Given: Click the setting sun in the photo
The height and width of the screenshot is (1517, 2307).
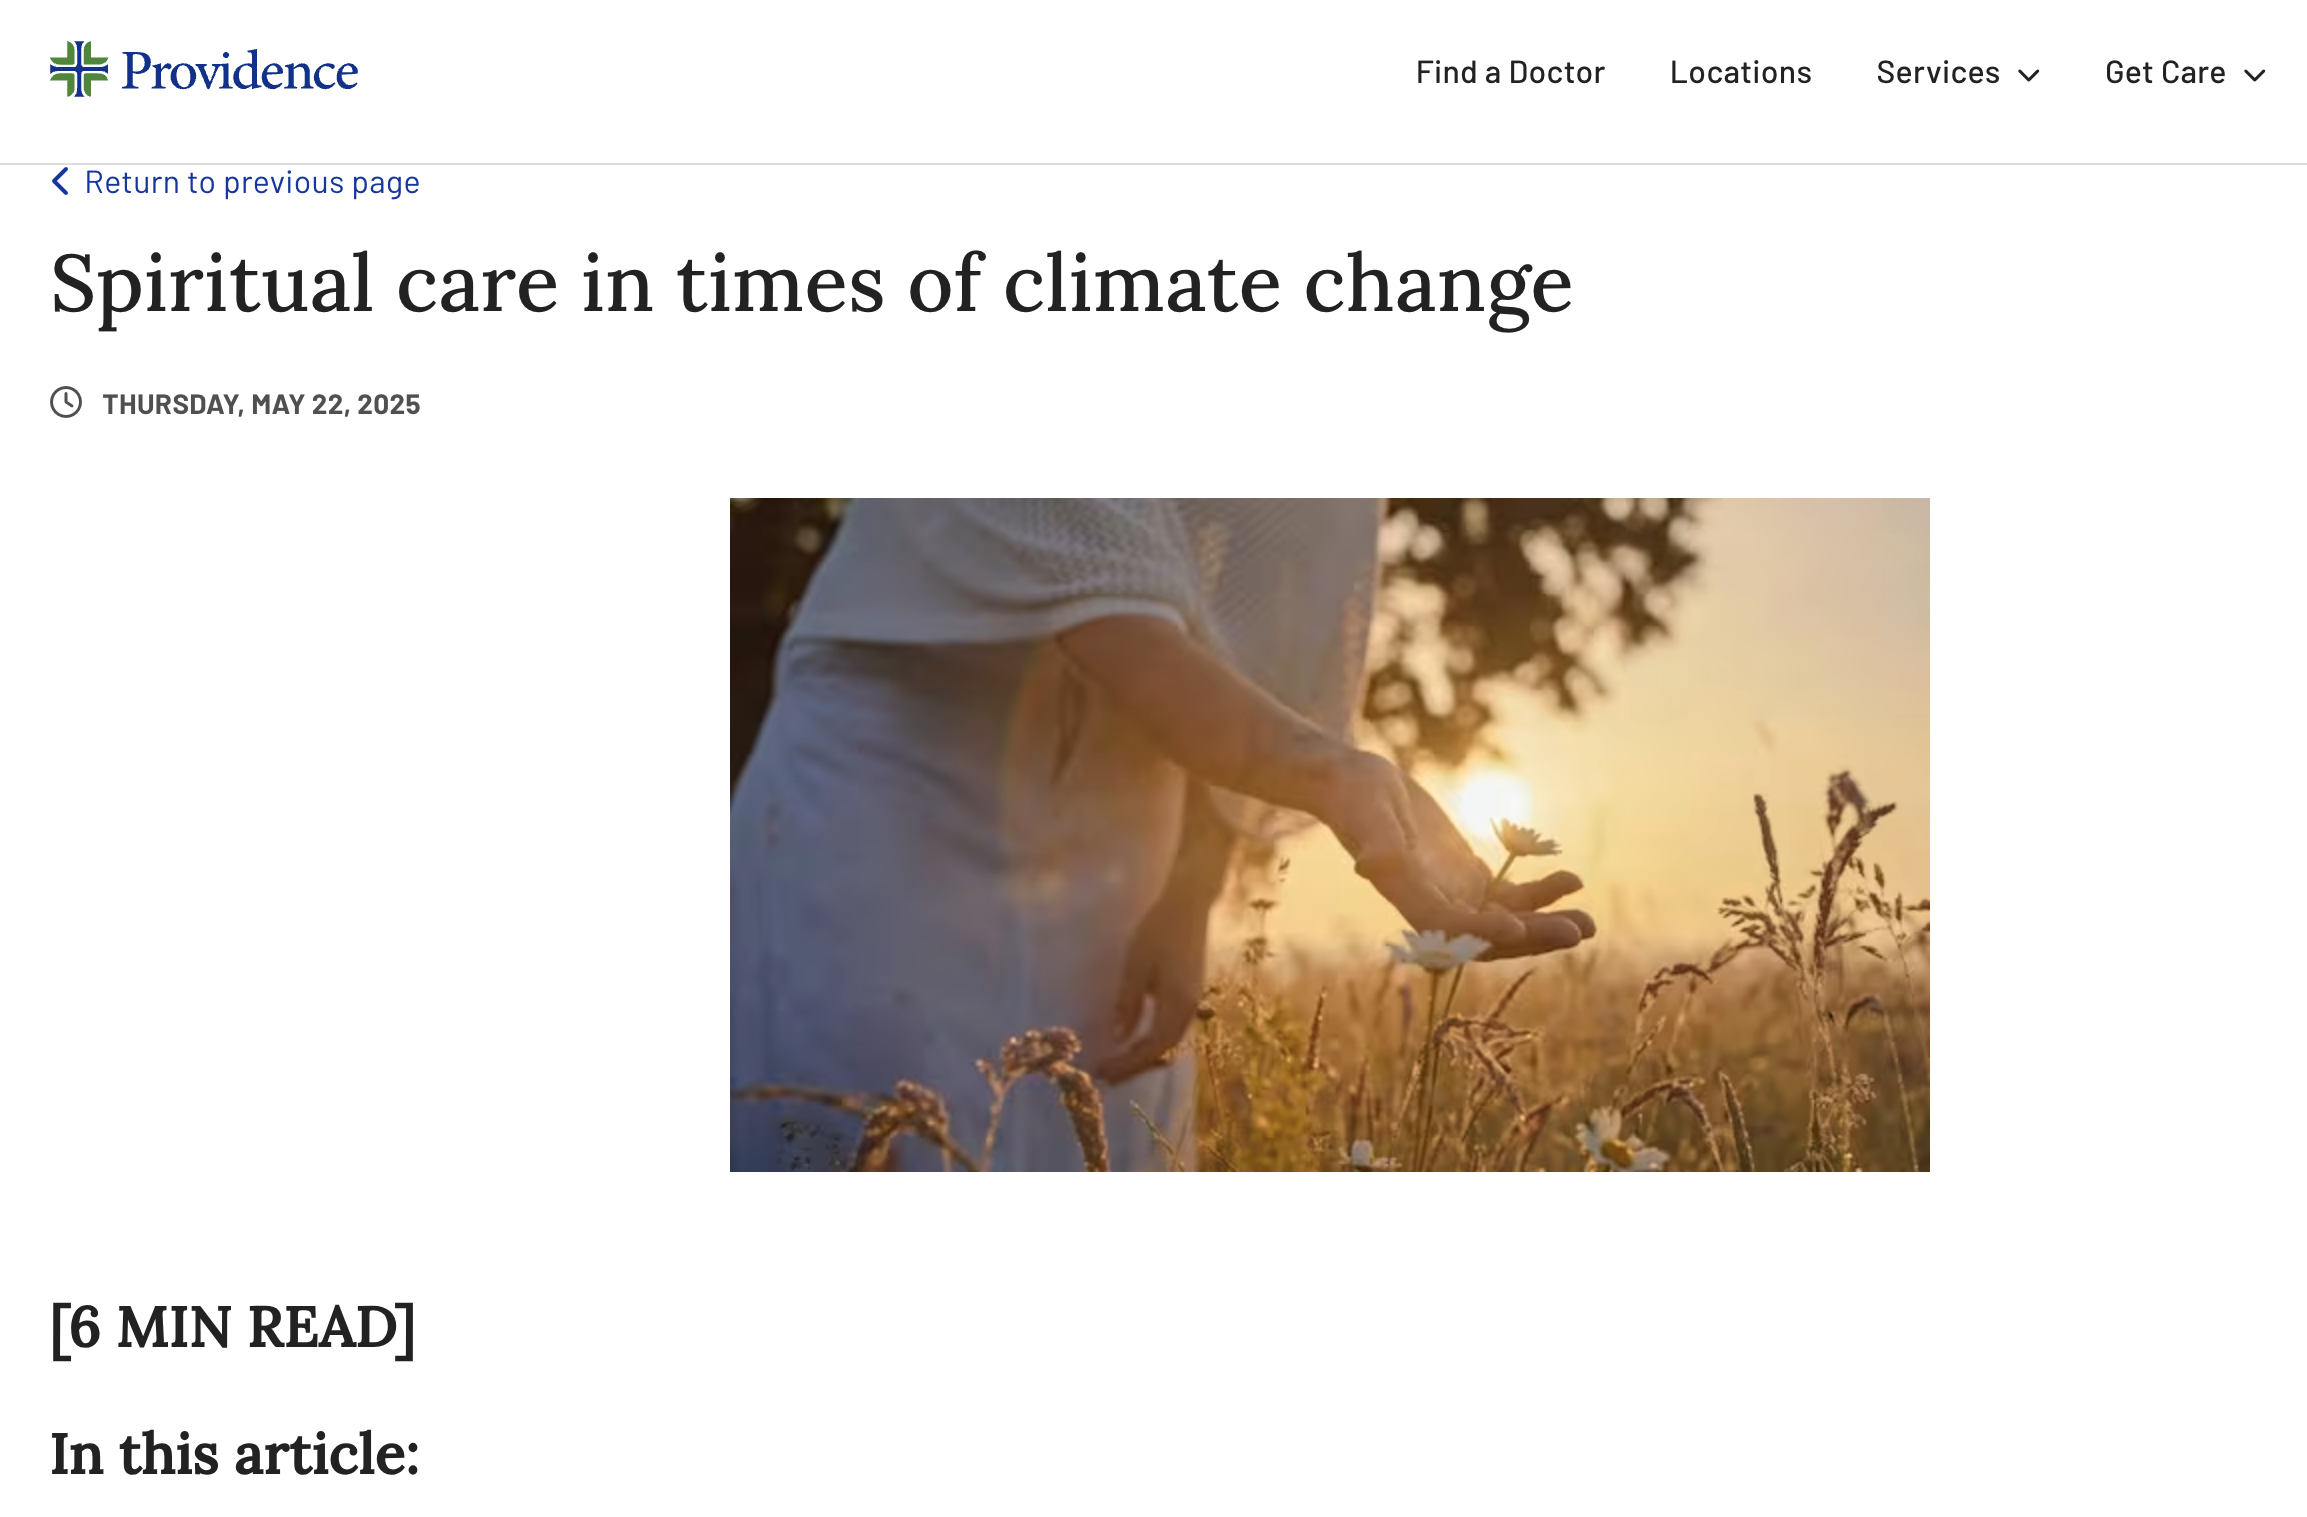Looking at the screenshot, I should pyautogui.click(x=1492, y=798).
